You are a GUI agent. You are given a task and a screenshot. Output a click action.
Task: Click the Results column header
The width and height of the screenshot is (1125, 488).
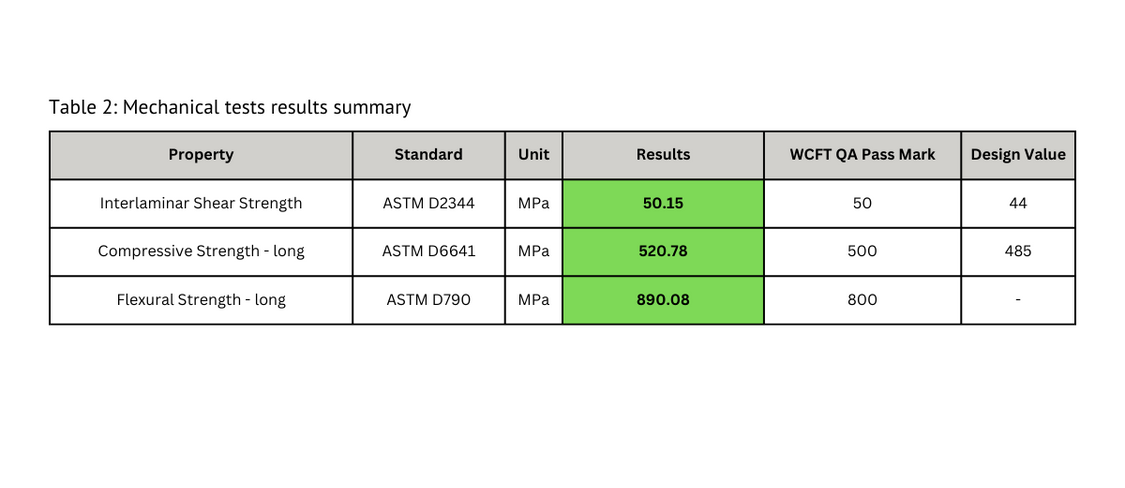coord(663,155)
